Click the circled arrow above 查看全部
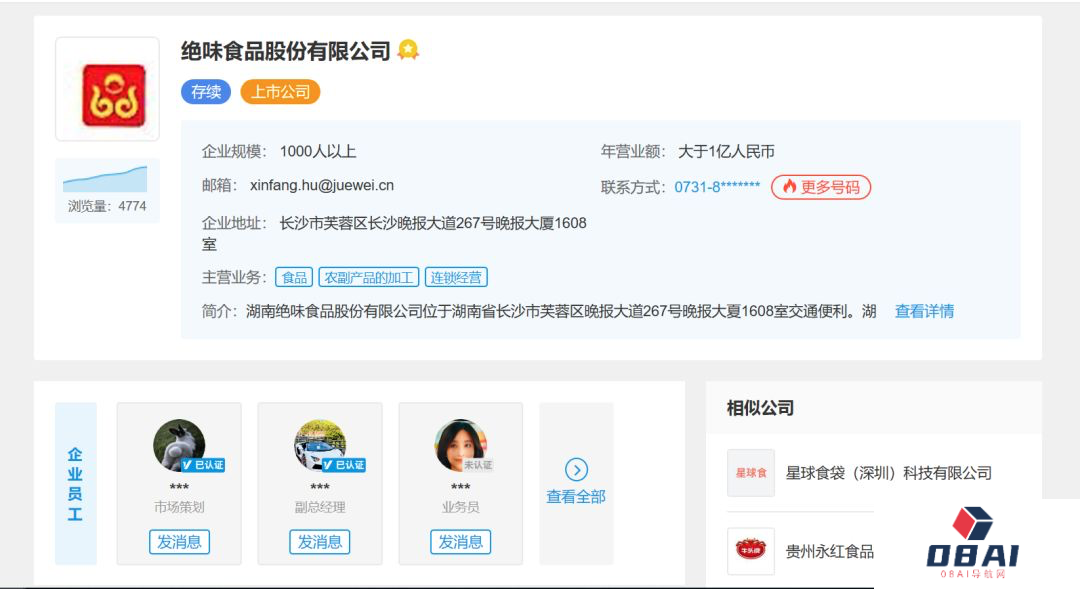Viewport: 1080px width, 589px height. point(577,470)
